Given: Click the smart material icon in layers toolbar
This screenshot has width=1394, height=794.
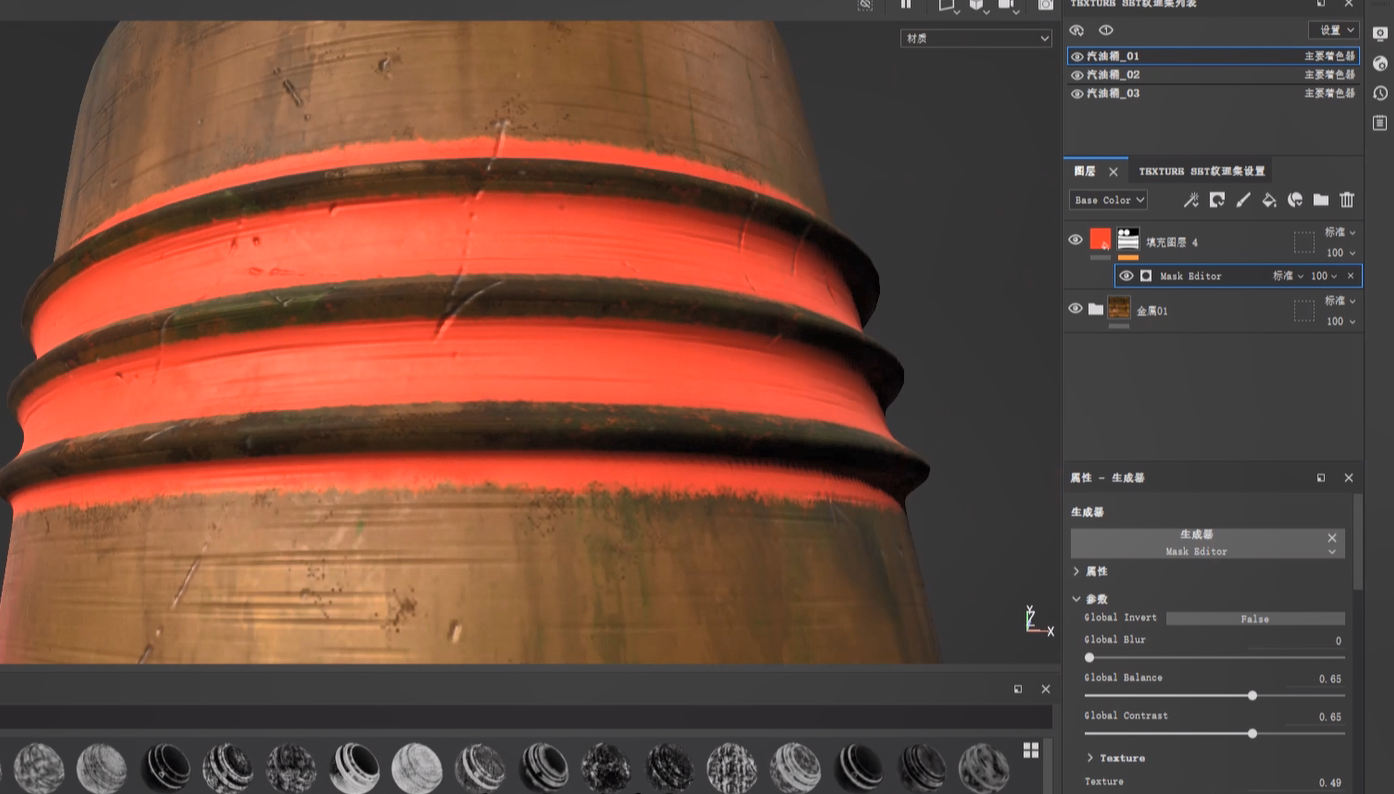Looking at the screenshot, I should (x=1295, y=200).
